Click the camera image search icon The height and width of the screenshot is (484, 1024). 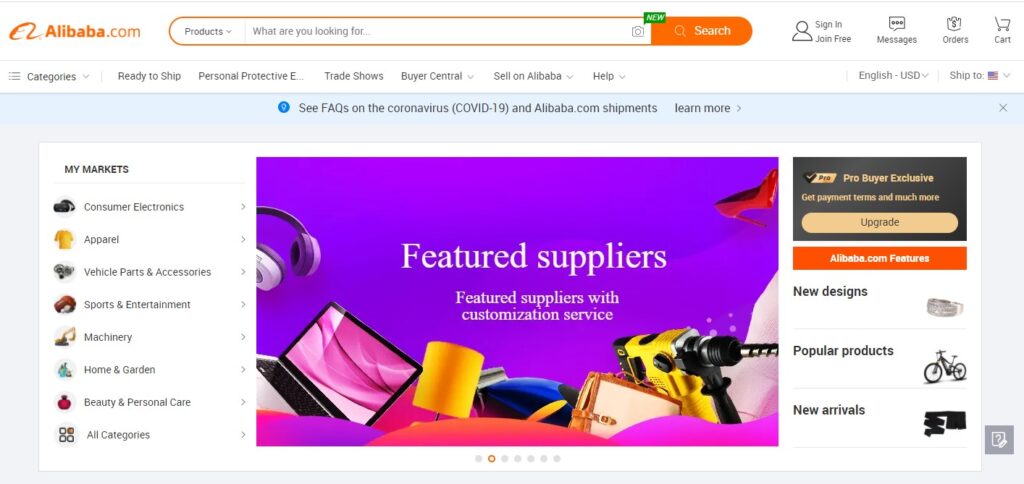[x=637, y=31]
